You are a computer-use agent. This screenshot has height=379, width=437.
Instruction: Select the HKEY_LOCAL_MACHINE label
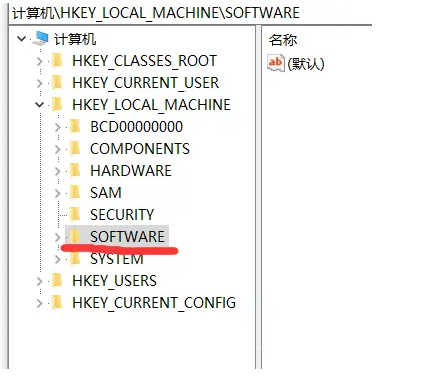coord(151,105)
